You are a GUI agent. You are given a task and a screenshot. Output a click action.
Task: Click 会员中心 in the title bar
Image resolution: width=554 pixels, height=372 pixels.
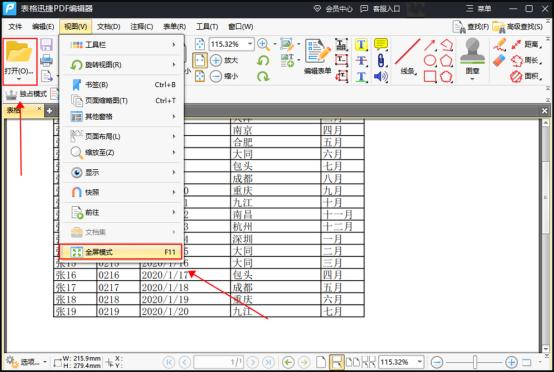coord(333,8)
